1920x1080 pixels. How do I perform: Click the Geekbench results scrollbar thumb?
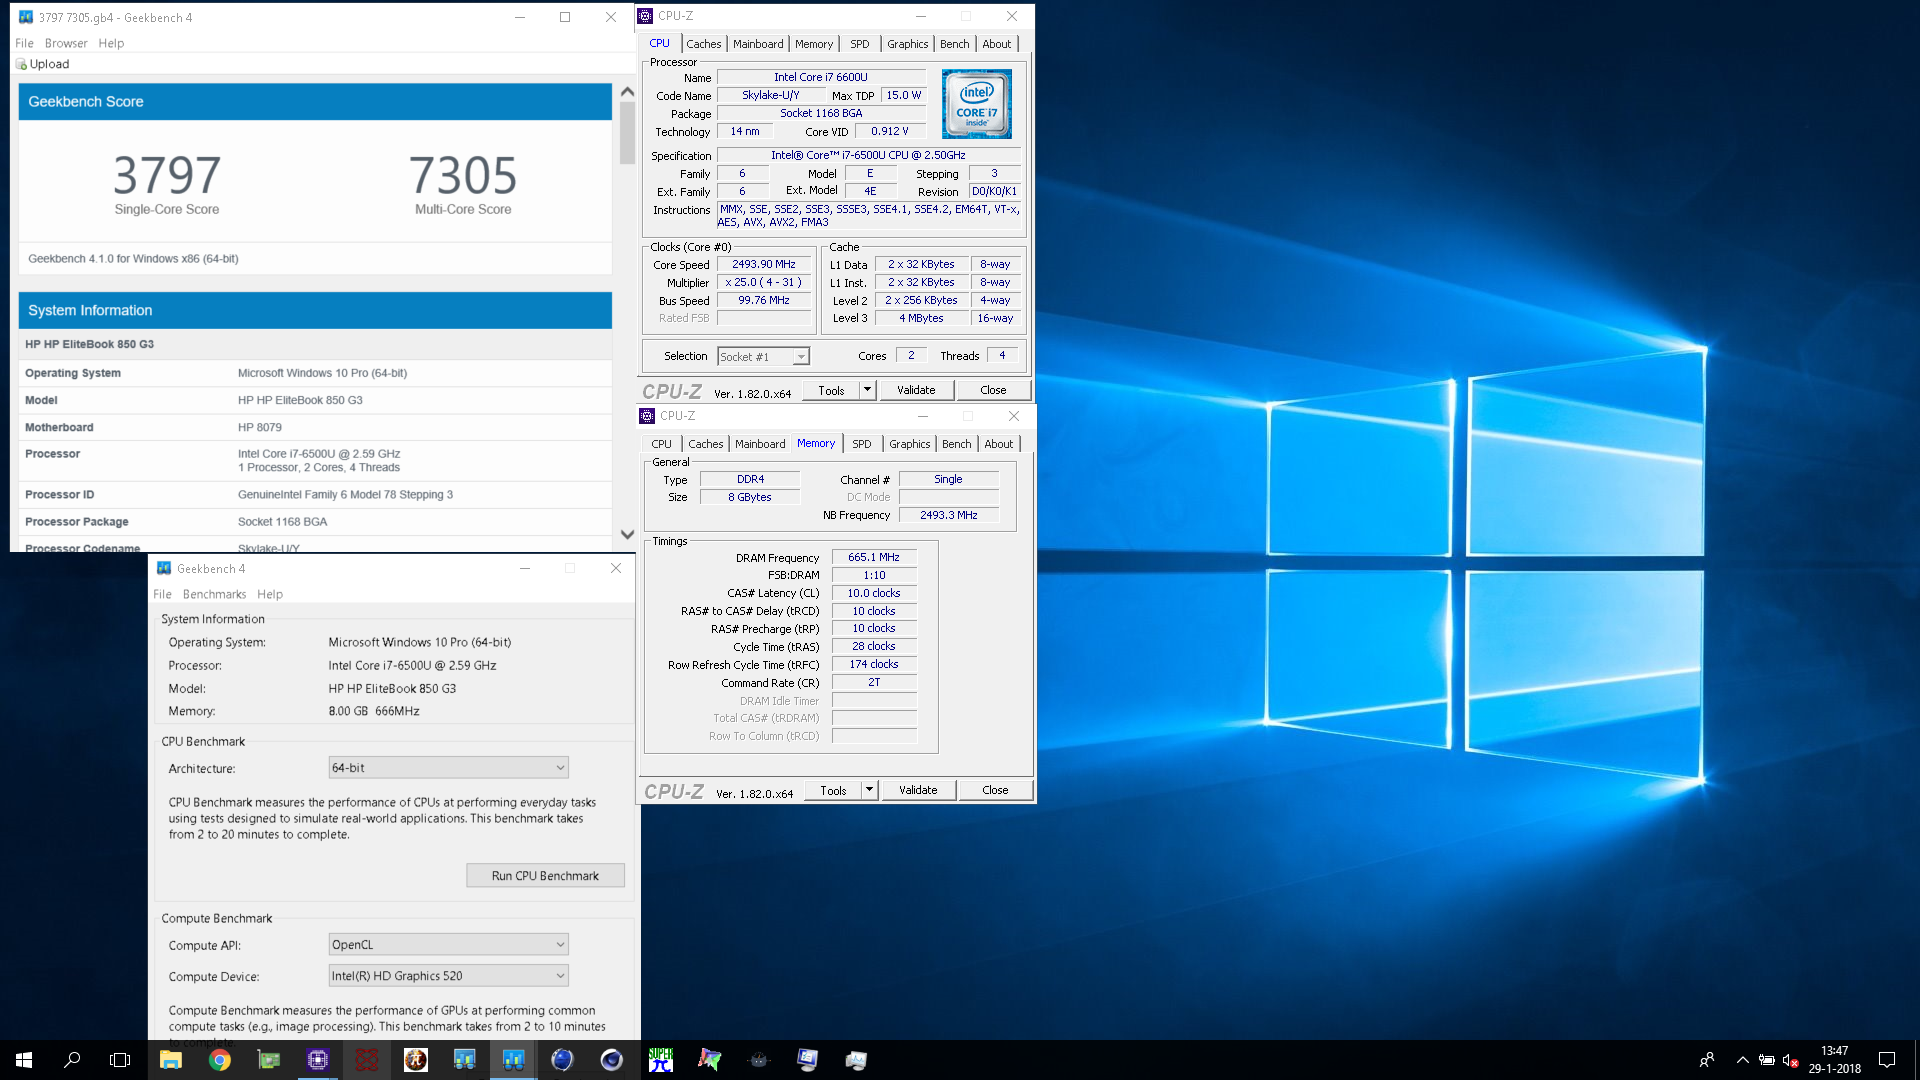pos(627,133)
